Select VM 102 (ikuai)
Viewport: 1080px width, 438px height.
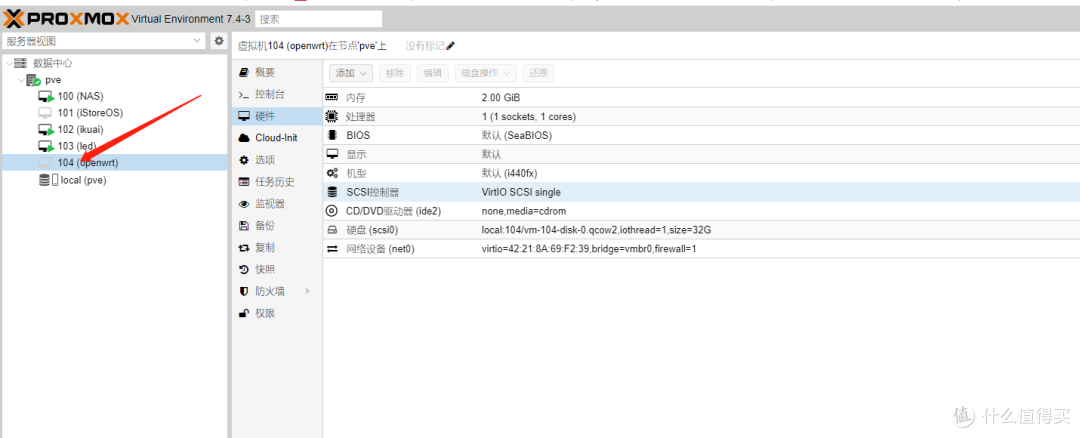coord(81,129)
